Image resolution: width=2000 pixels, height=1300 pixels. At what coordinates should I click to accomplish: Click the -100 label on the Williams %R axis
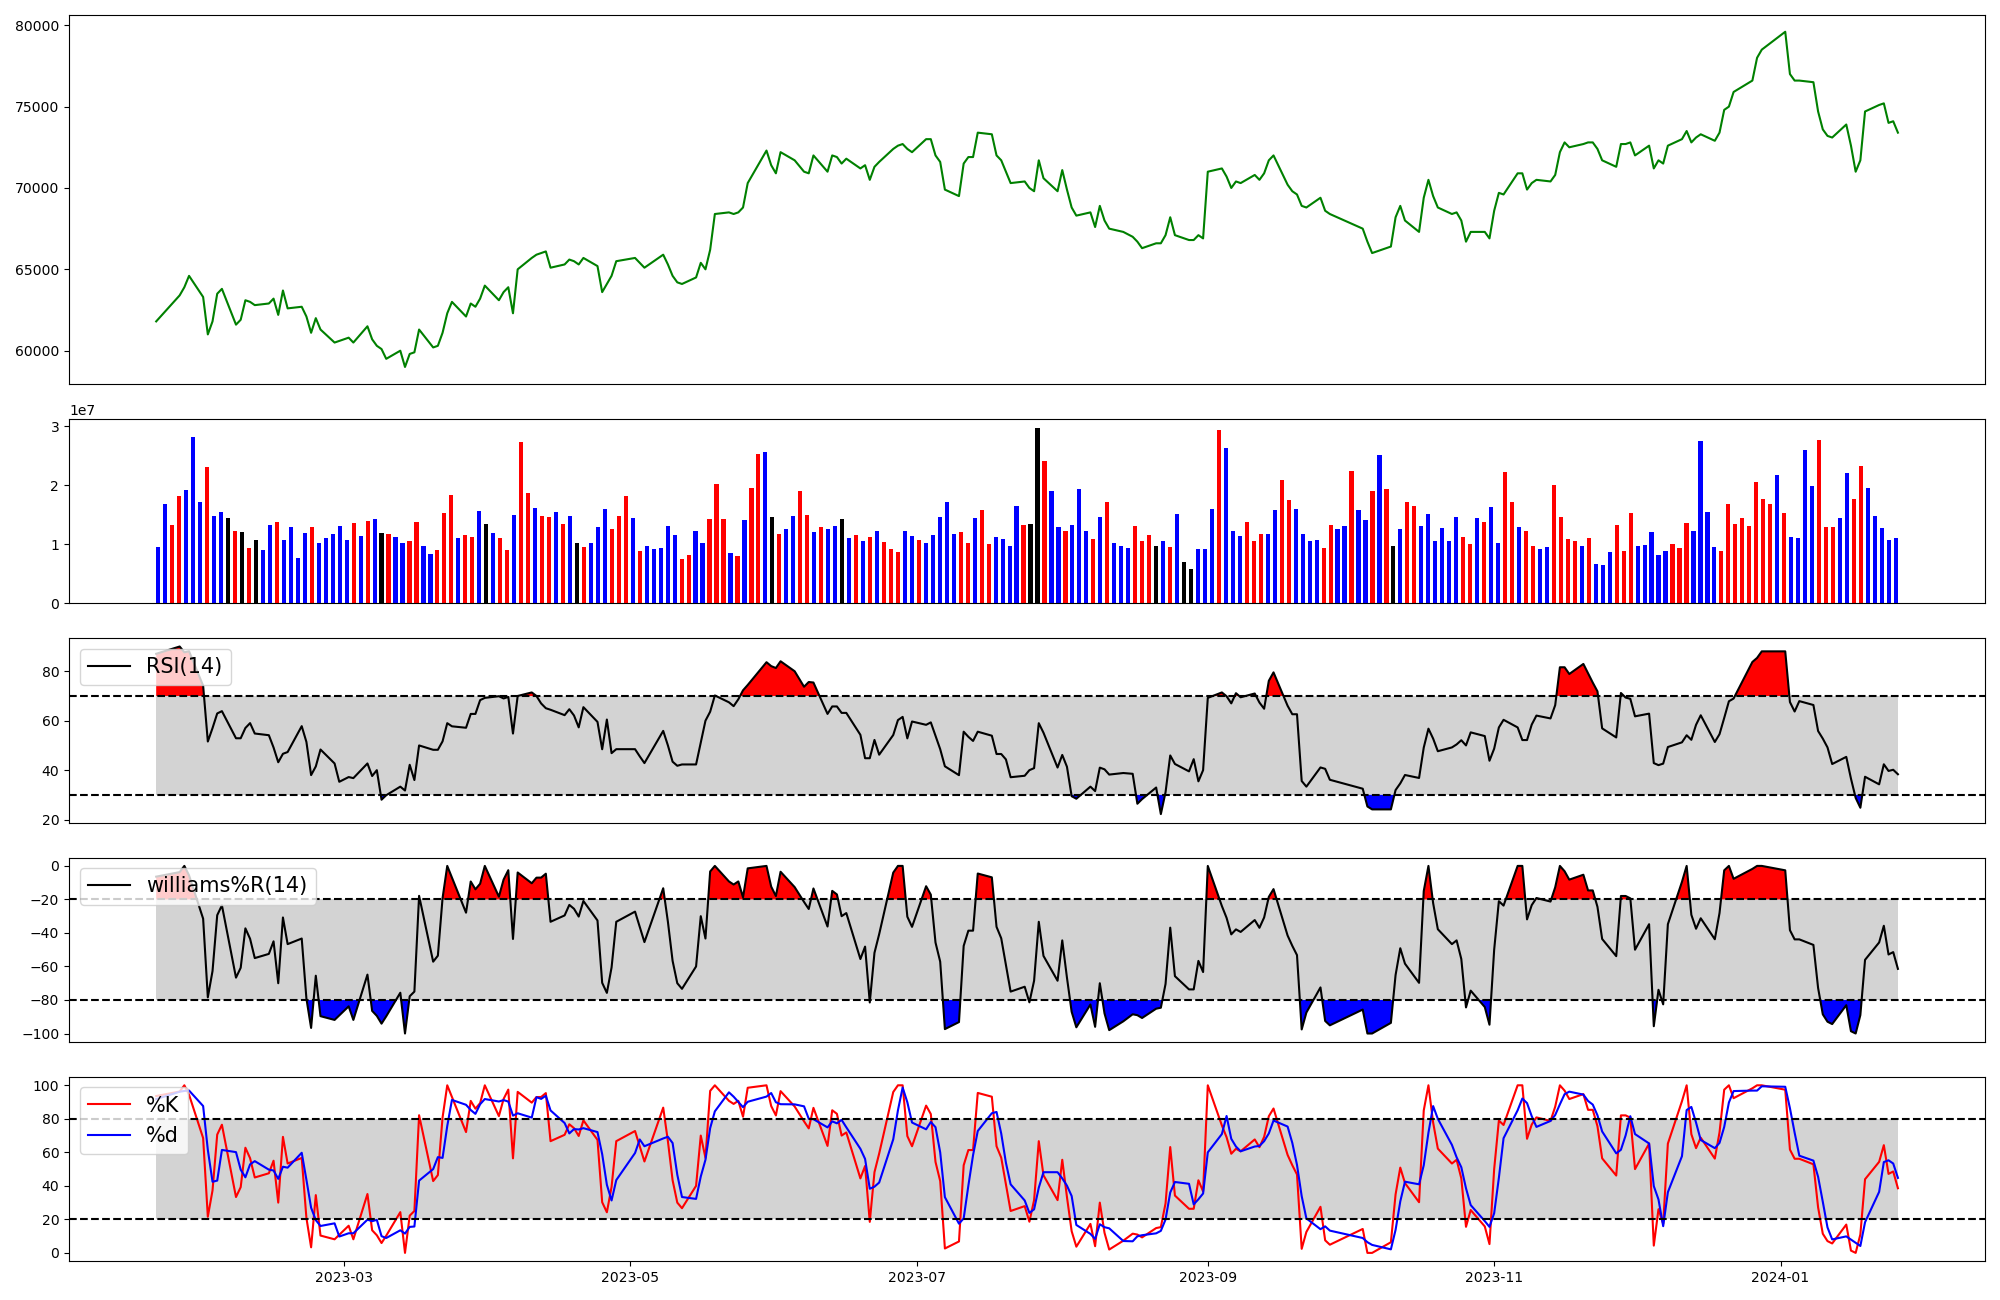(x=39, y=1034)
